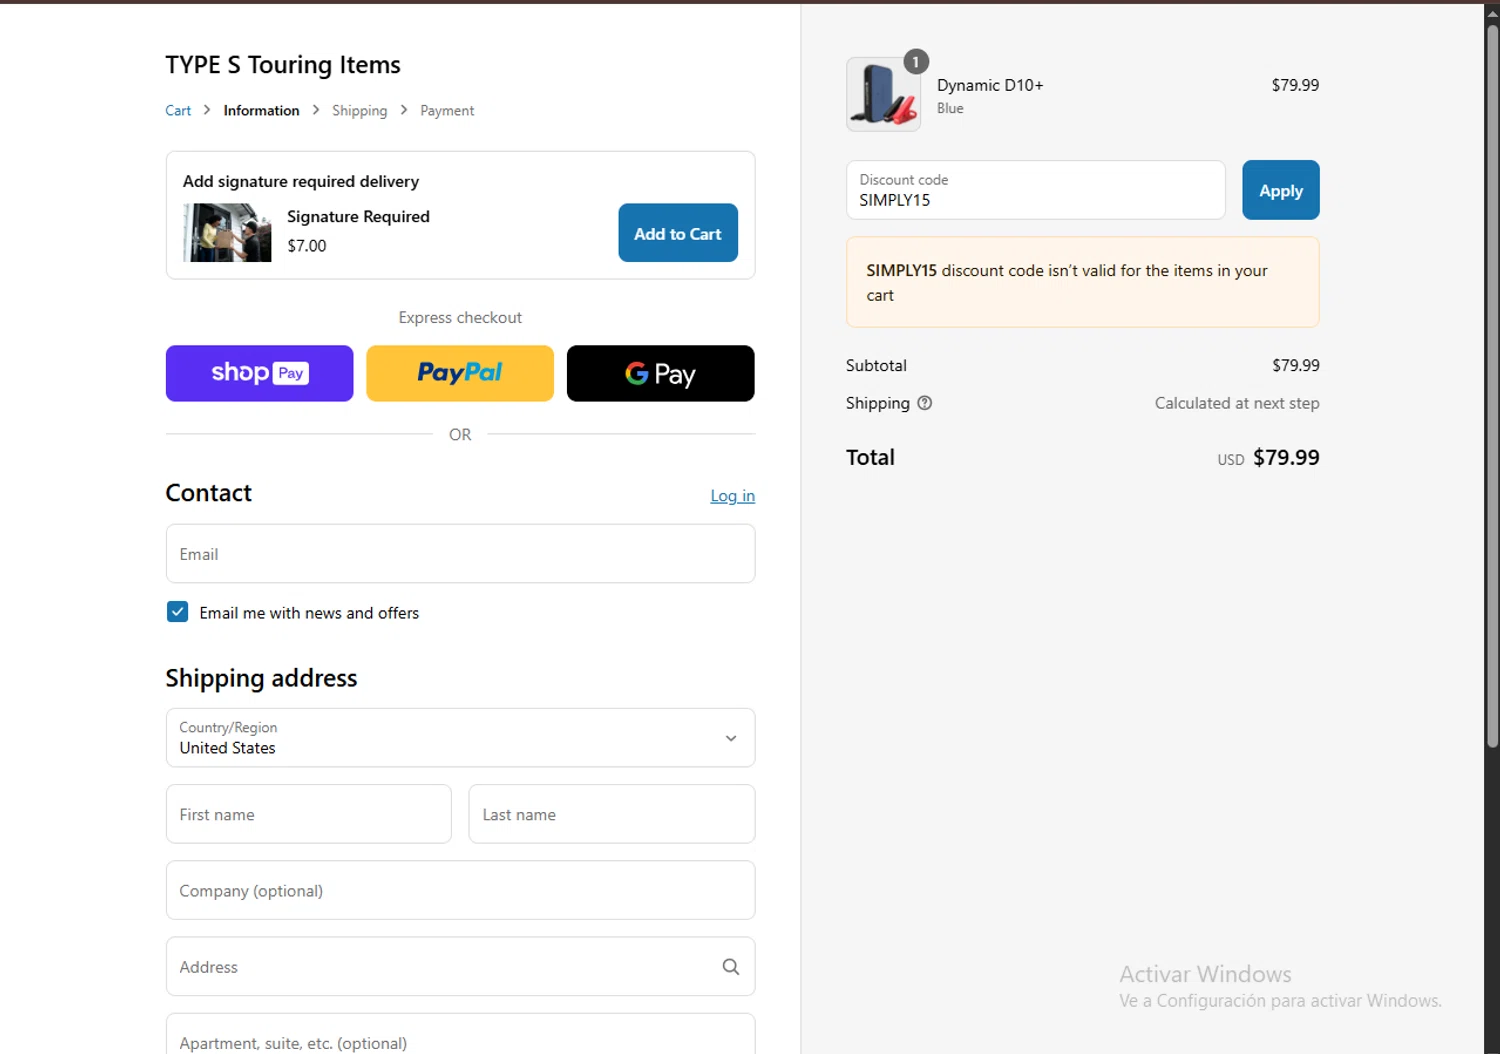Focus the Address field
This screenshot has height=1054, width=1500.
pyautogui.click(x=460, y=967)
